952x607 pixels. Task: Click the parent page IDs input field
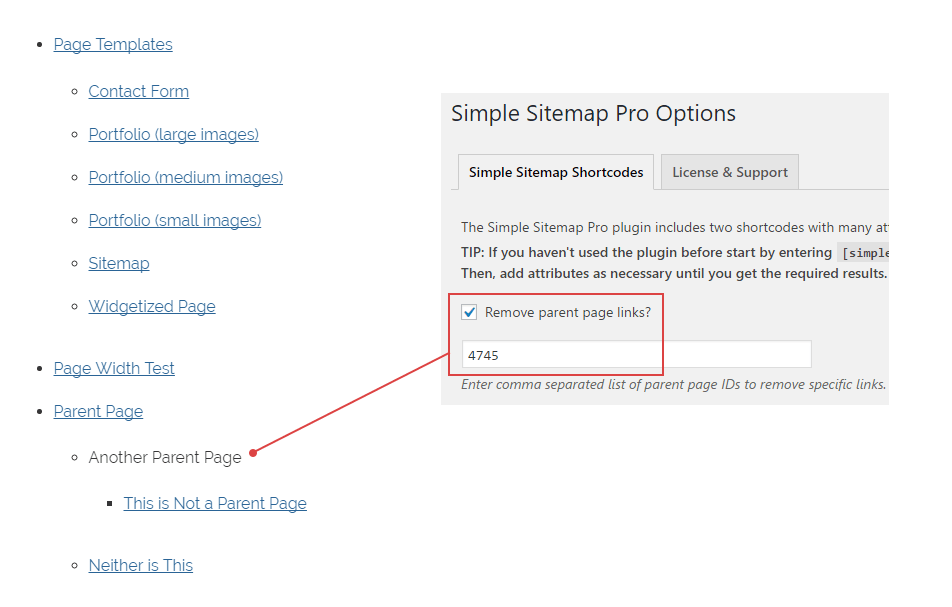636,355
